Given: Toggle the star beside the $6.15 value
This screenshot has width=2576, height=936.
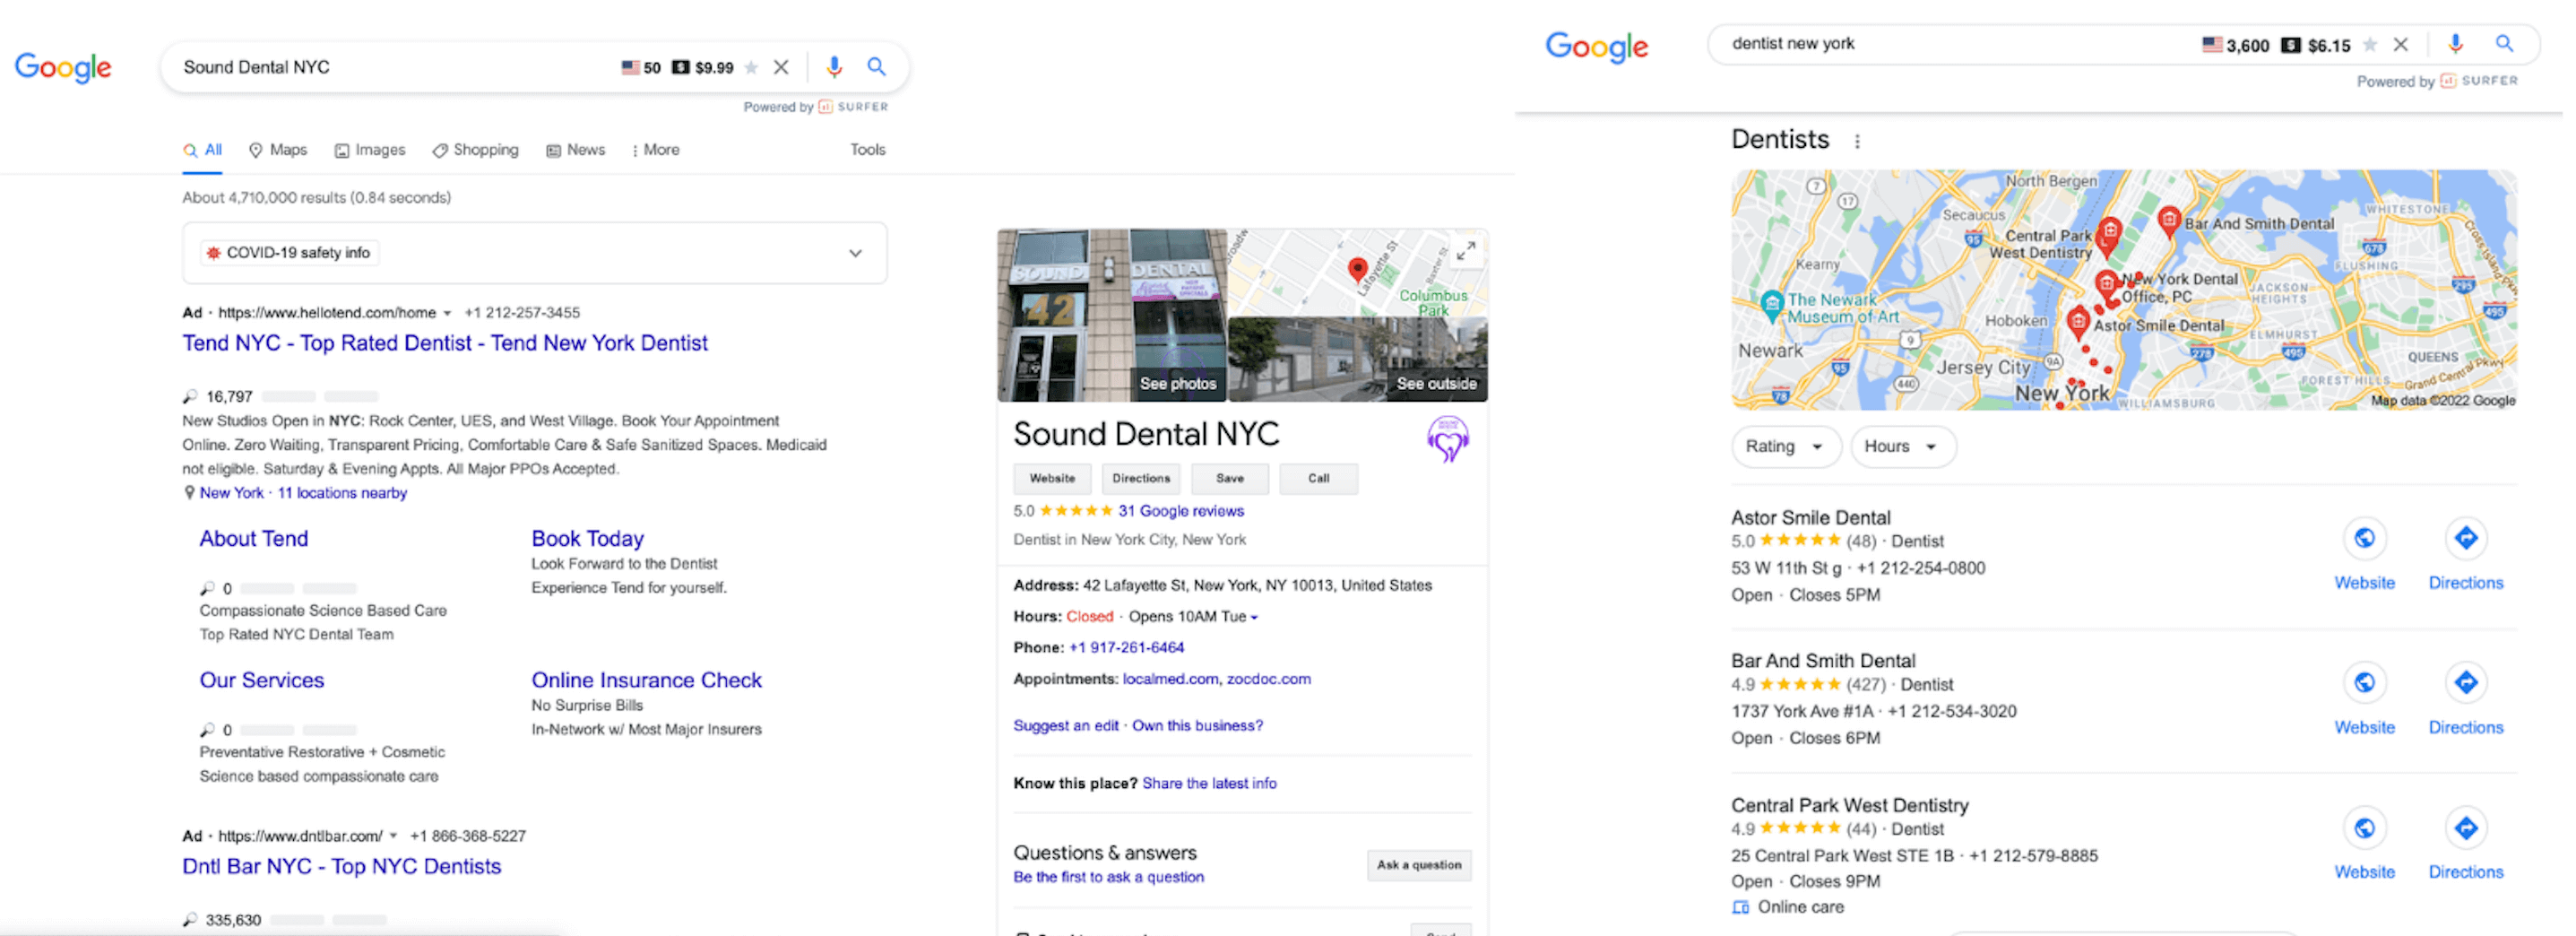Looking at the screenshot, I should [2369, 44].
